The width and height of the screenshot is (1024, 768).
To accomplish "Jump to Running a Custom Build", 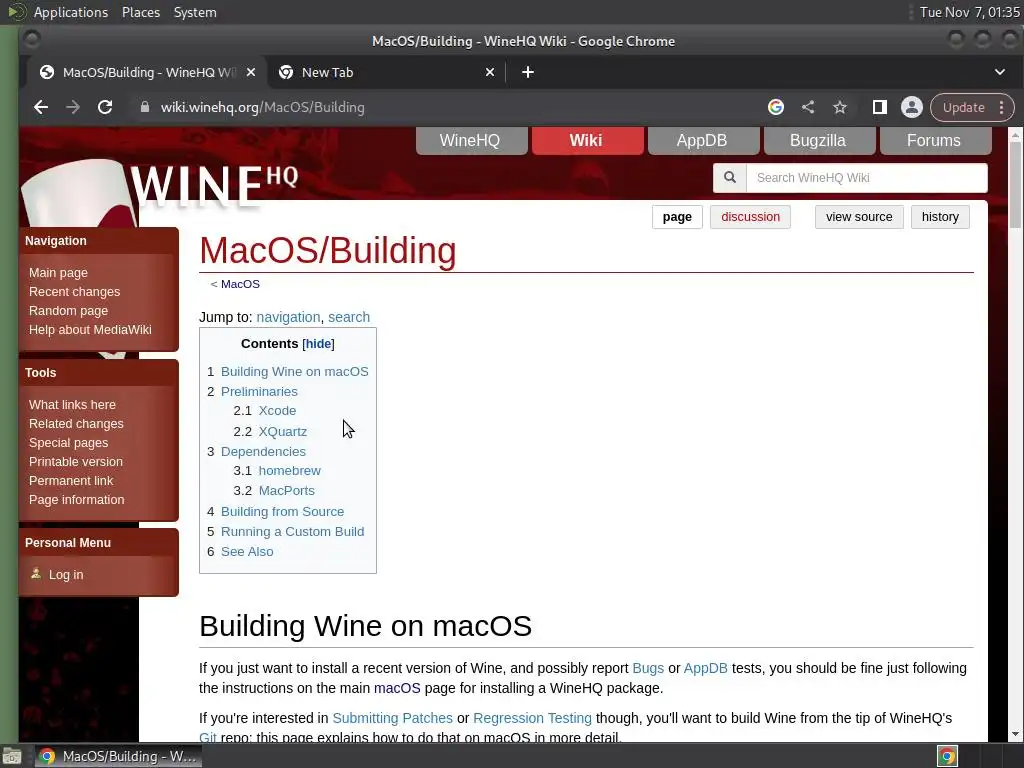I will [x=293, y=532].
